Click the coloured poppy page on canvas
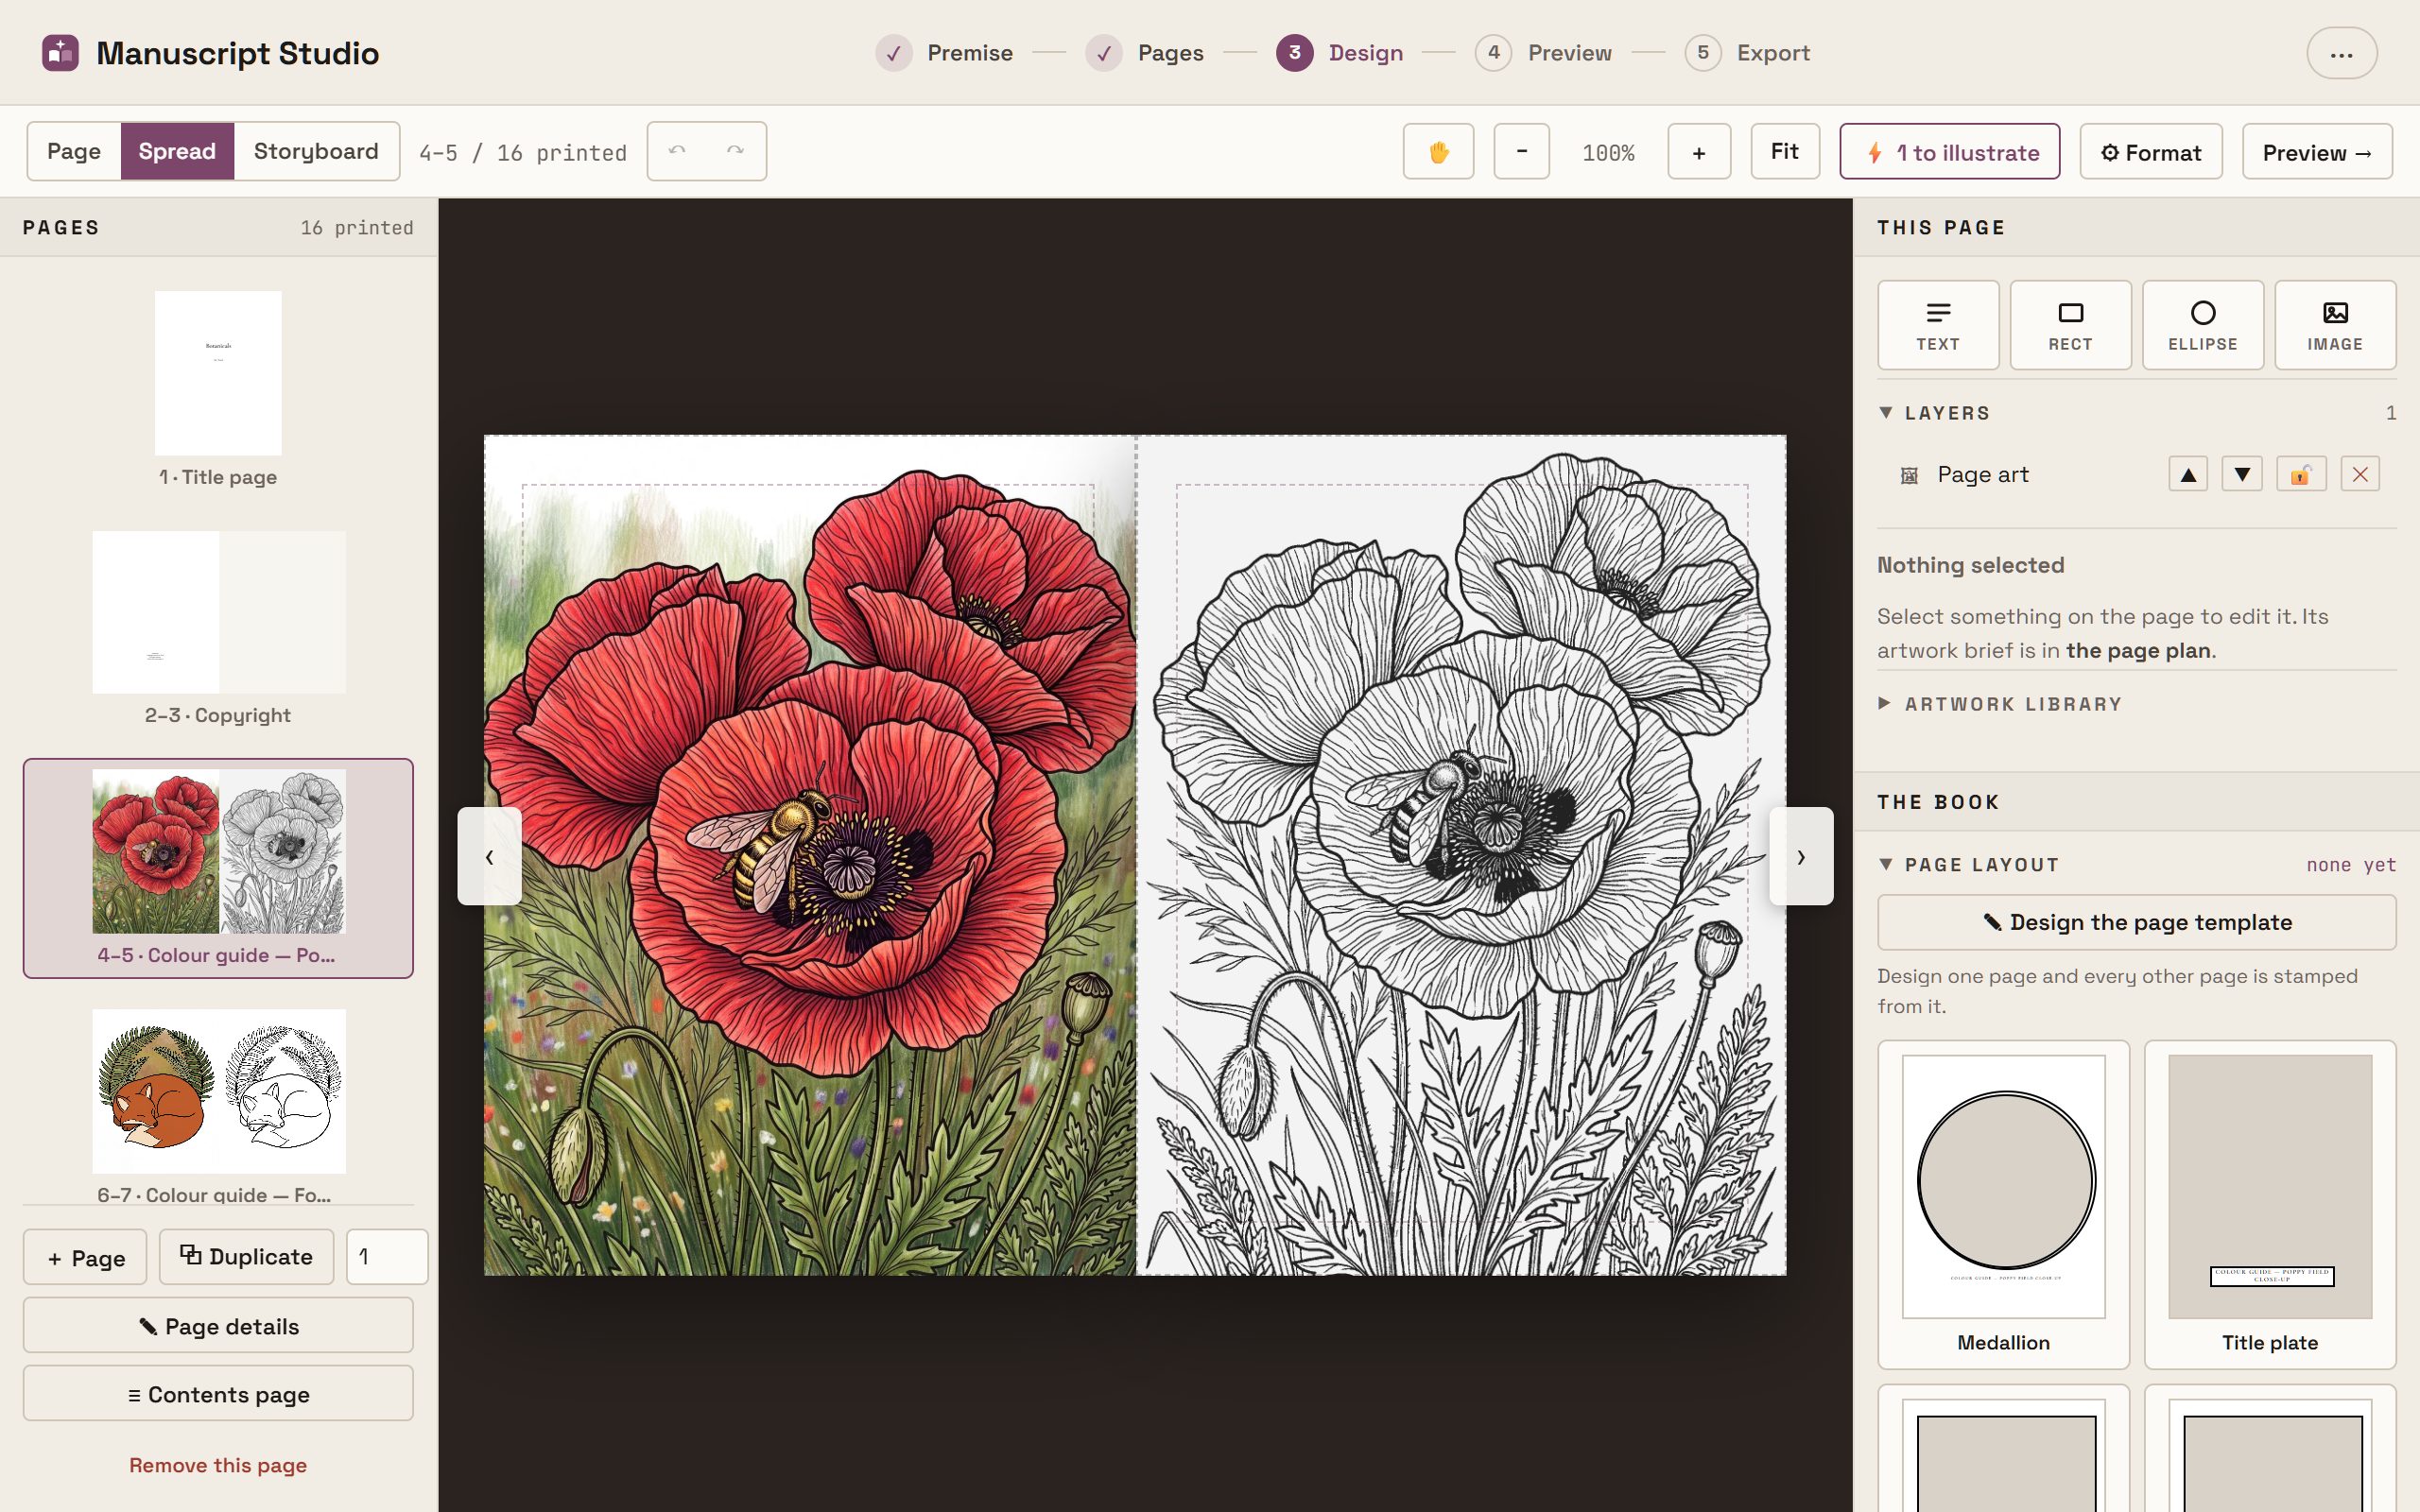The image size is (2420, 1512). 810,855
